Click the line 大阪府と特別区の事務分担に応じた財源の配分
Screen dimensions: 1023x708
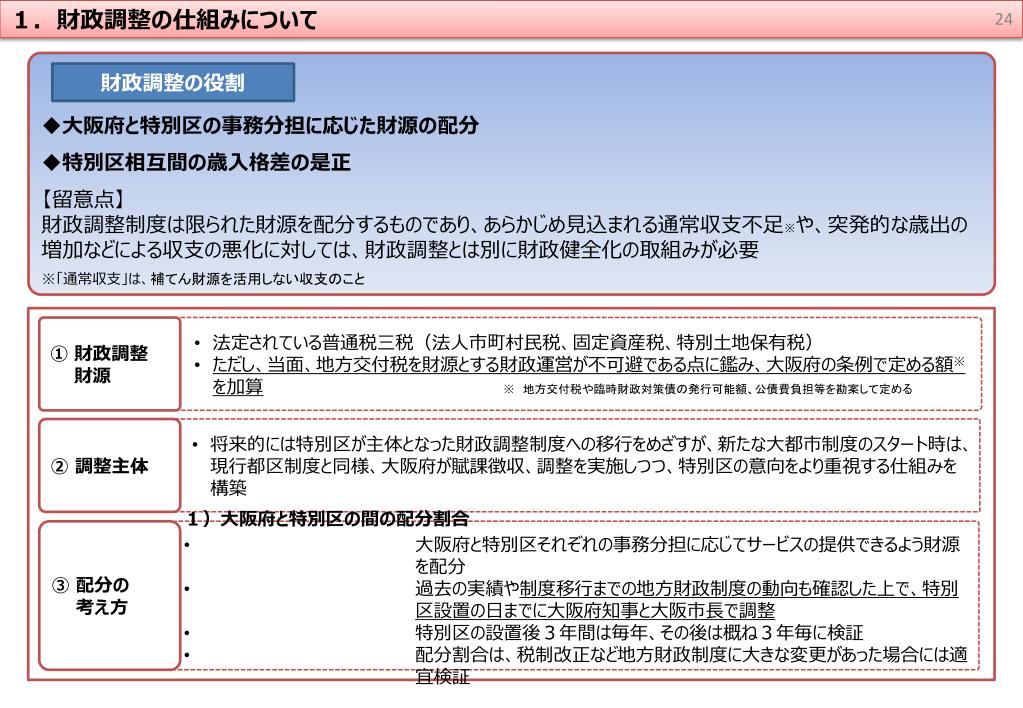[x=261, y=125]
